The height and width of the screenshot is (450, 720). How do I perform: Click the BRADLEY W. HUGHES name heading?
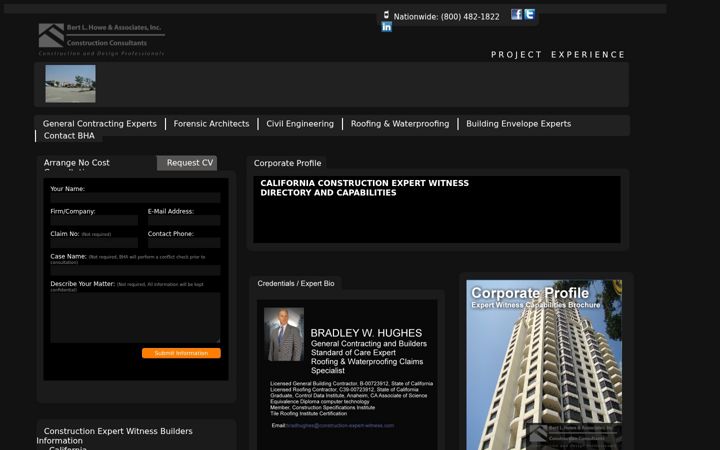[366, 333]
